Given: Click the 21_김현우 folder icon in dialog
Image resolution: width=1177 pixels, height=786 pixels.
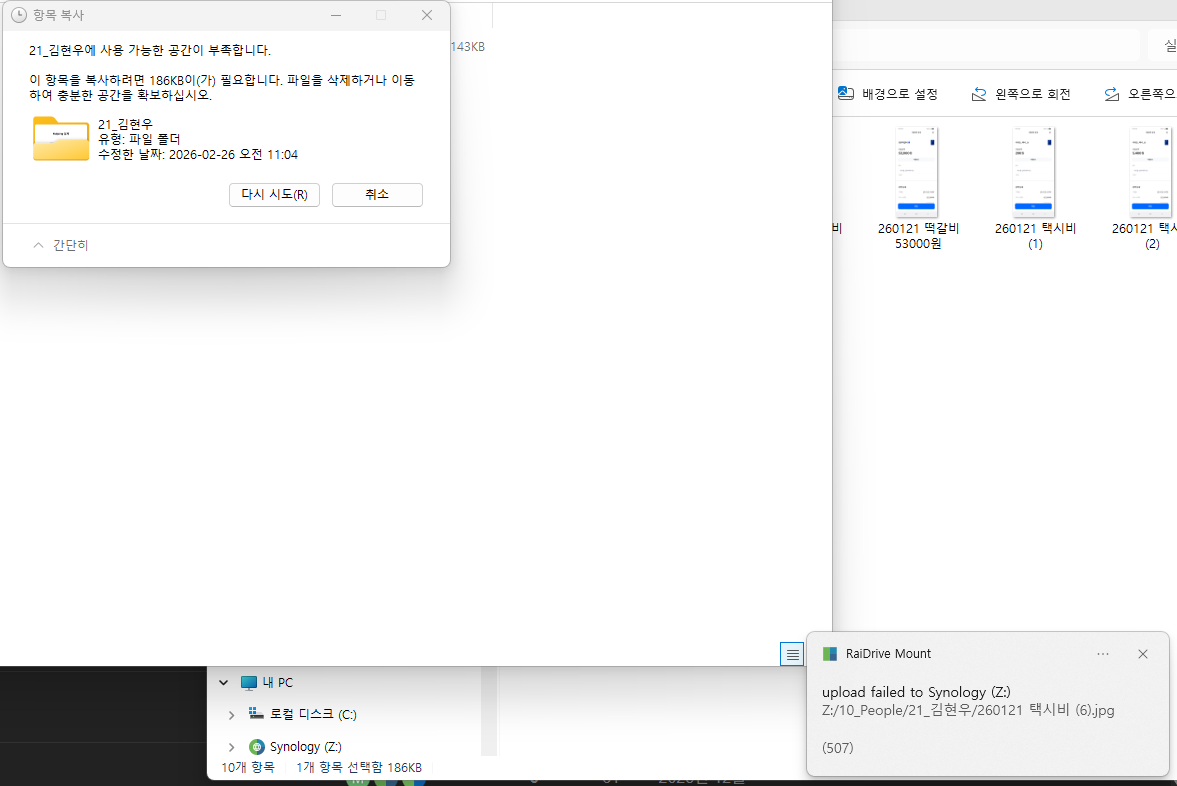Looking at the screenshot, I should click(61, 138).
